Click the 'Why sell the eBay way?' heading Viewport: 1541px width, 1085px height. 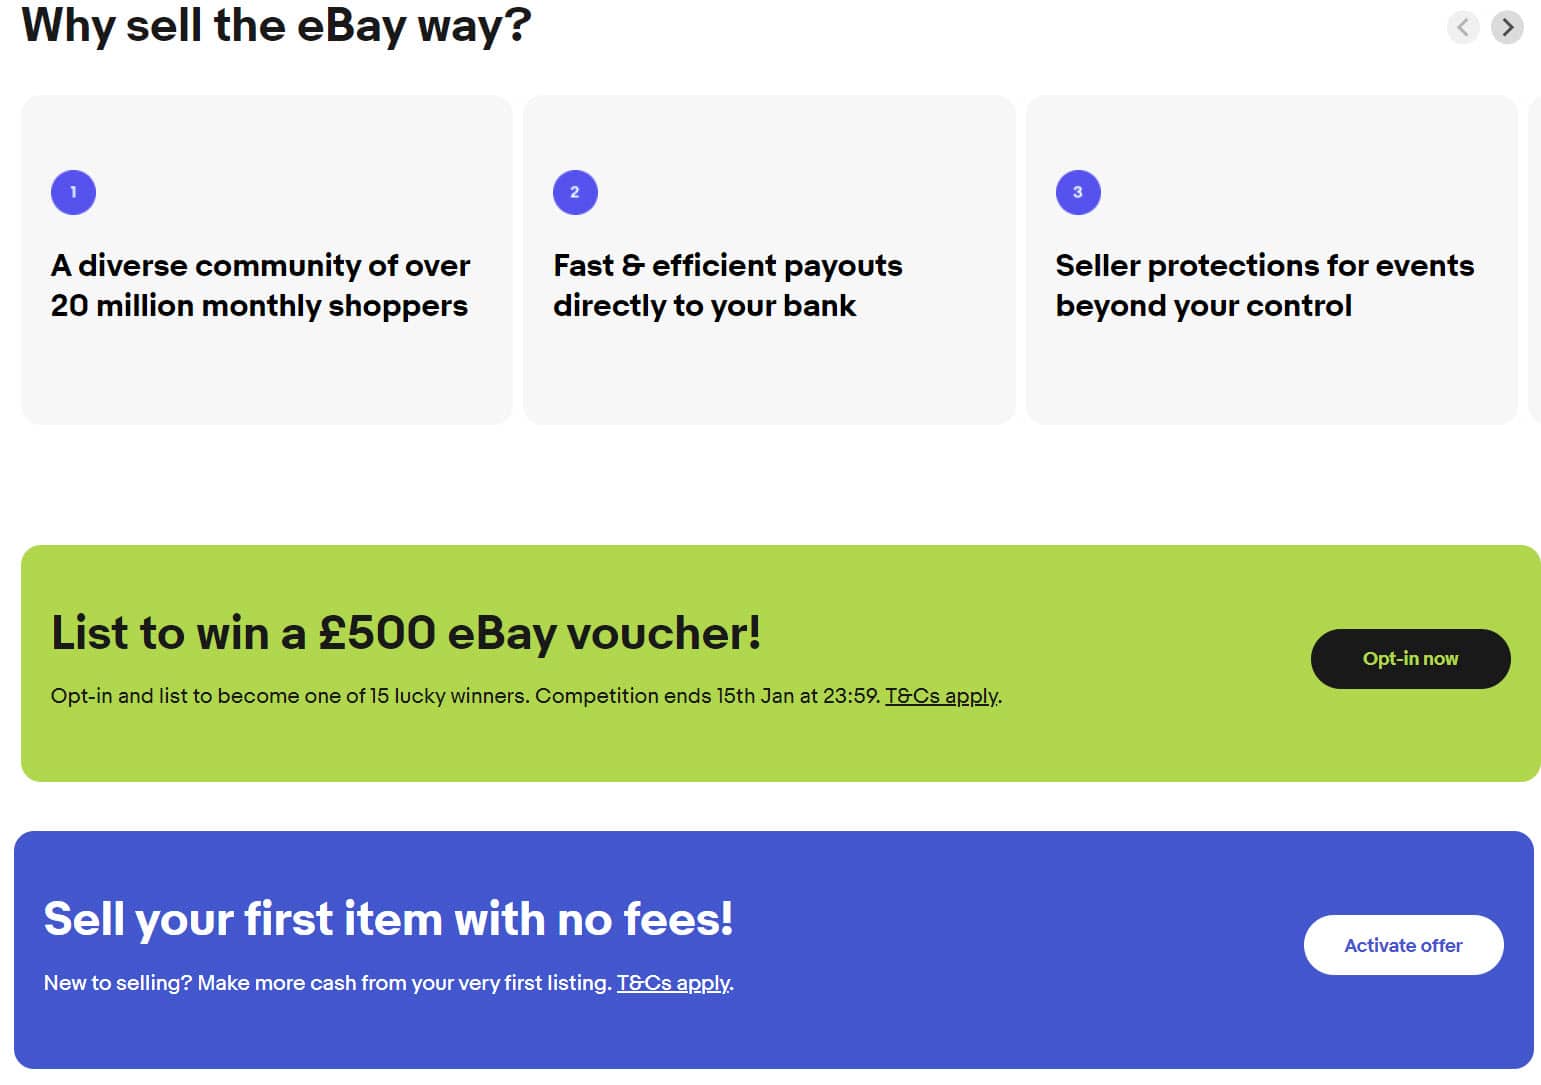point(276,25)
